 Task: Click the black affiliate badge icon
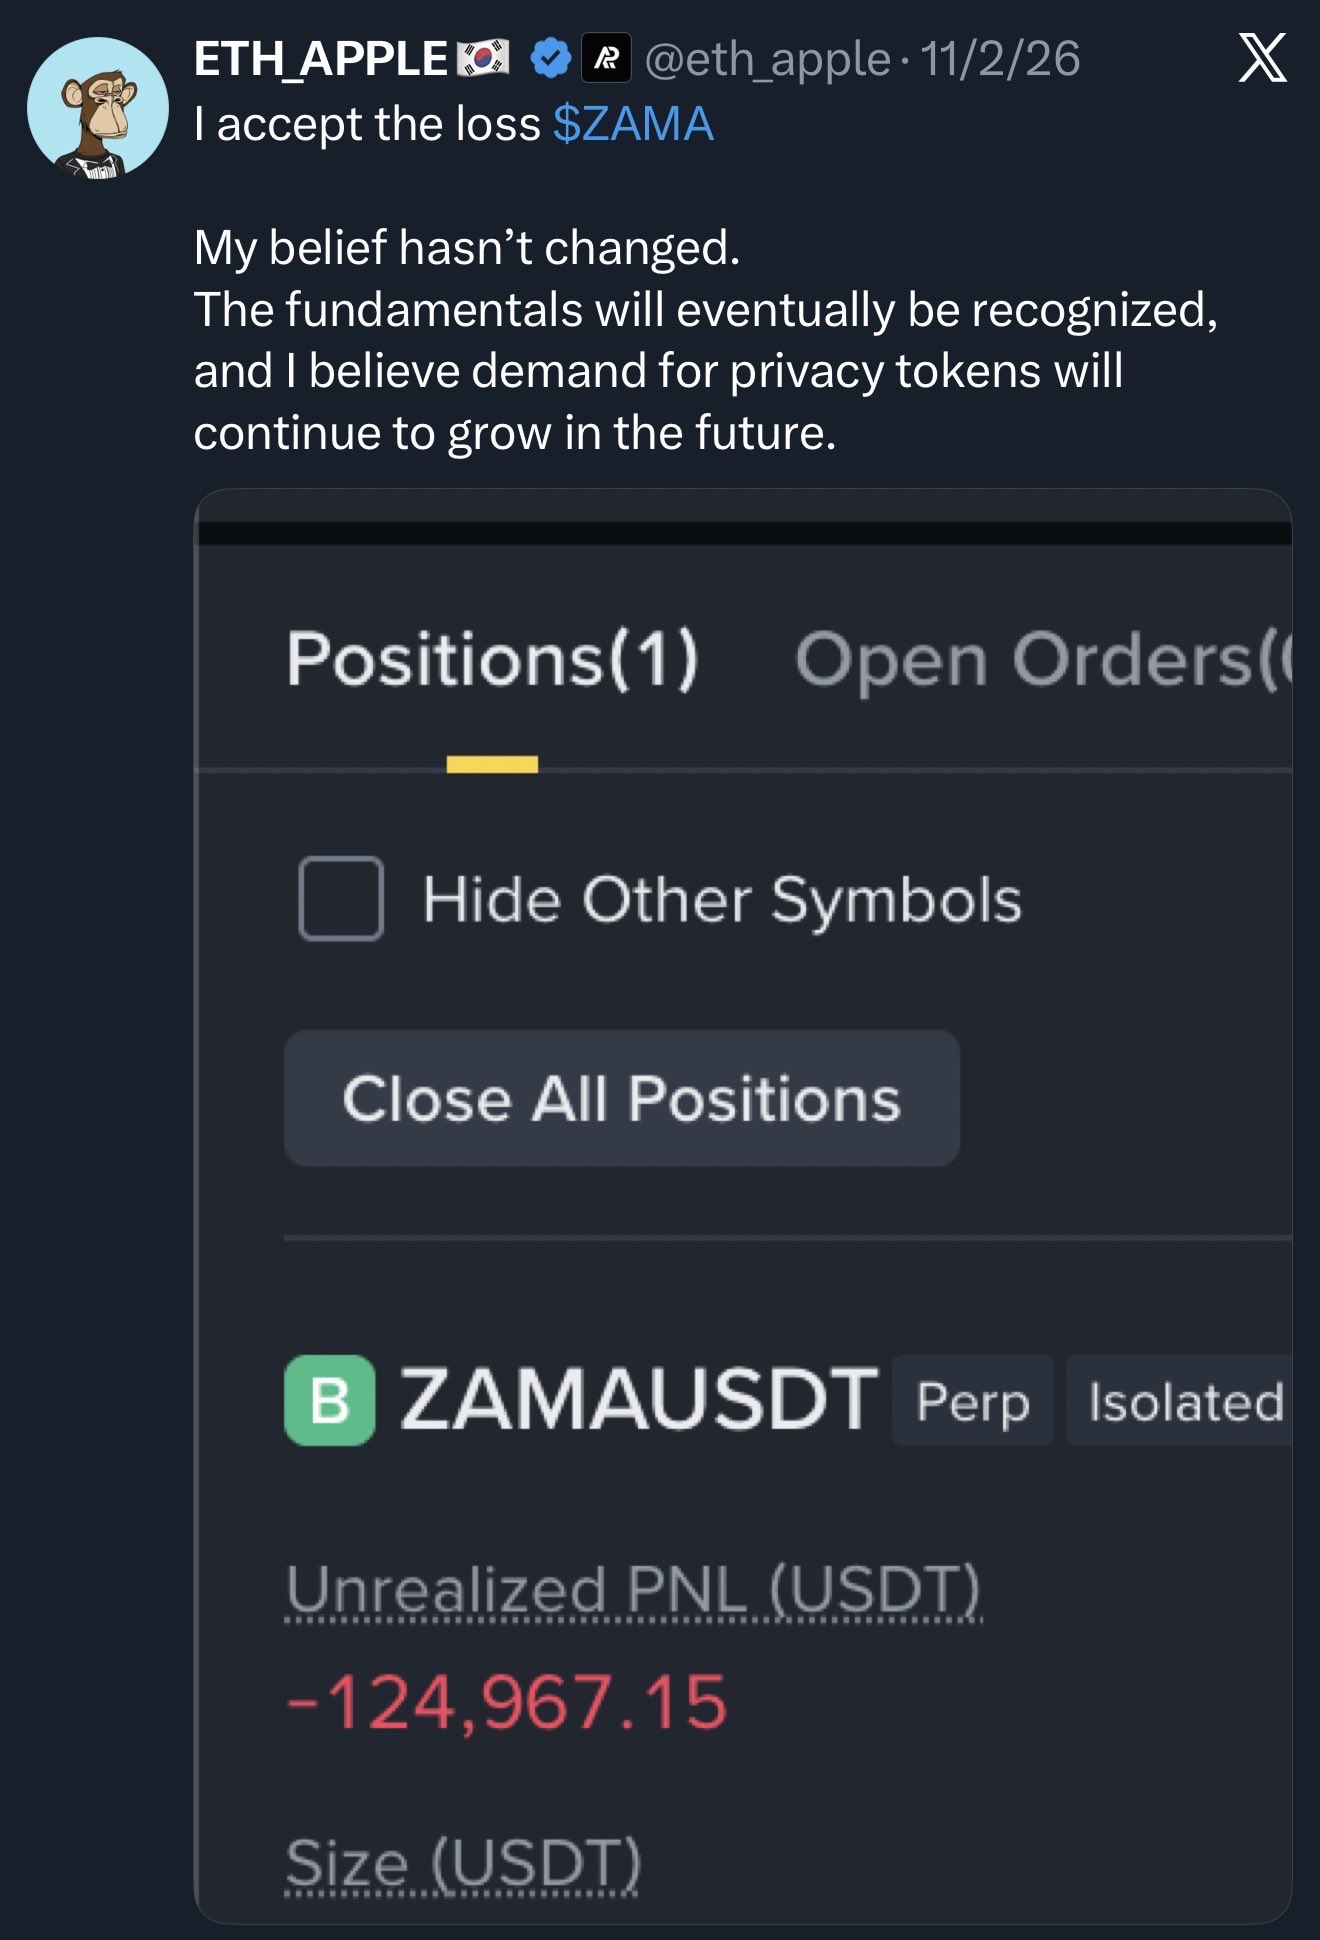[605, 58]
